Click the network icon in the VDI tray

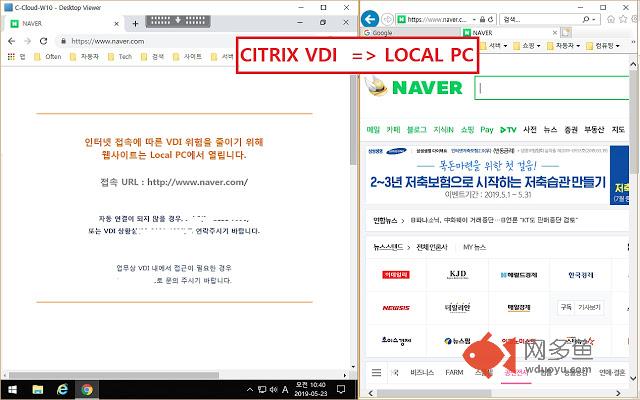(x=262, y=390)
